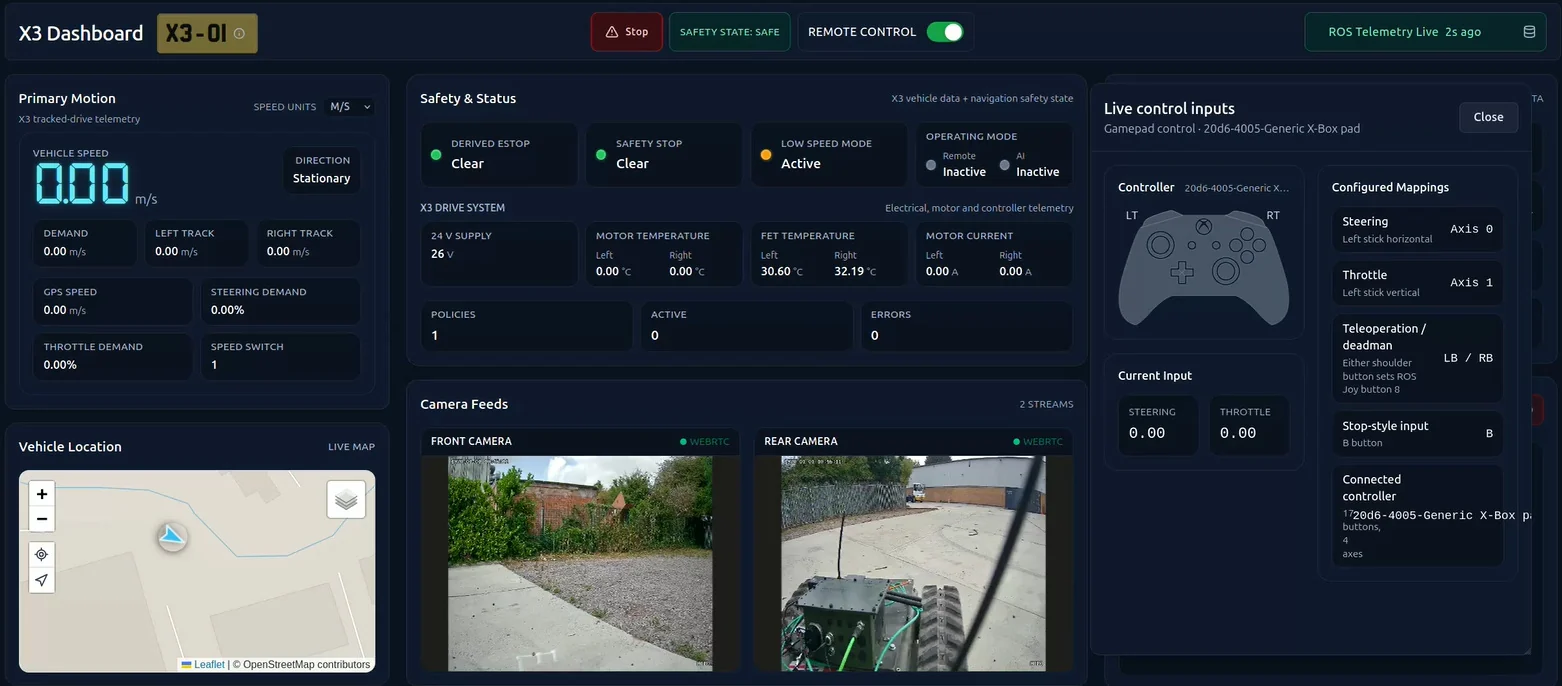Zoom out on the vehicle map
This screenshot has height=686, width=1562.
(42, 519)
